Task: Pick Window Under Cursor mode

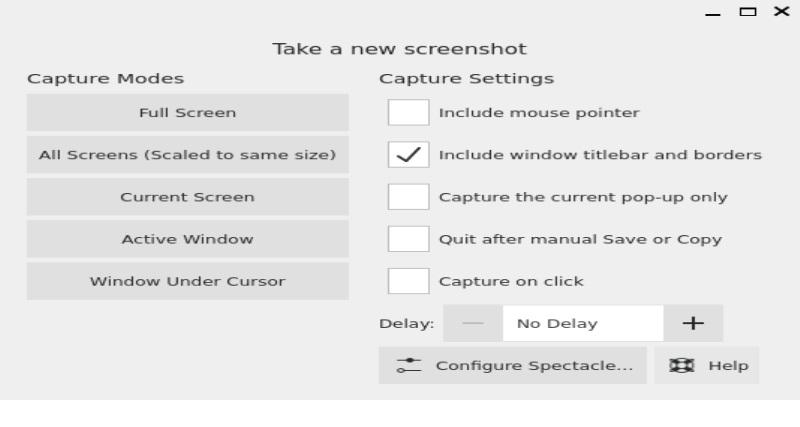Action: [187, 281]
